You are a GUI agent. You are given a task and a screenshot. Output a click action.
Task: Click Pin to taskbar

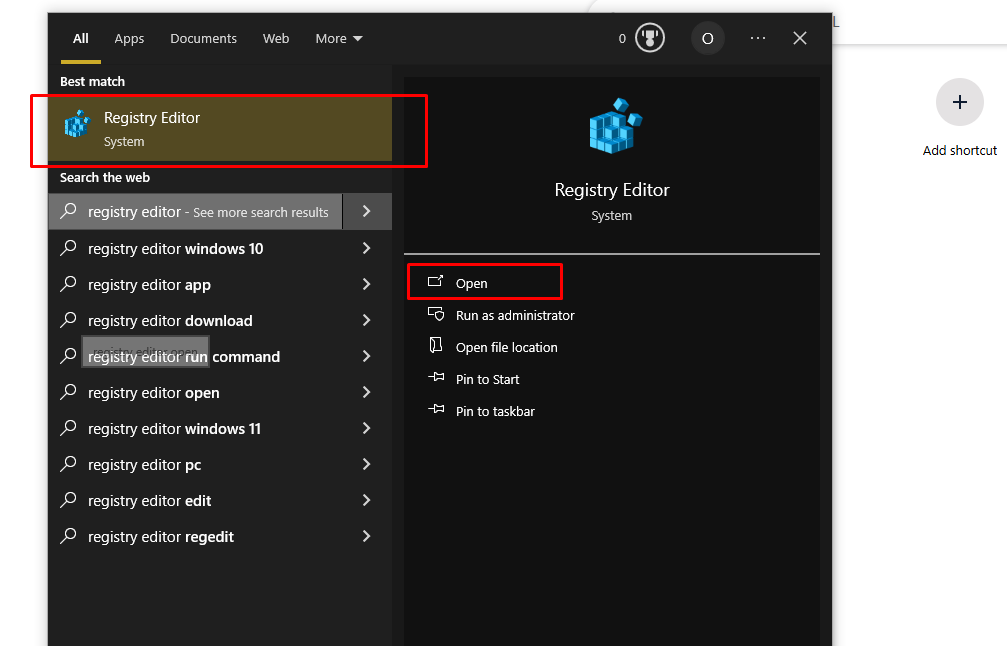pyautogui.click(x=495, y=412)
